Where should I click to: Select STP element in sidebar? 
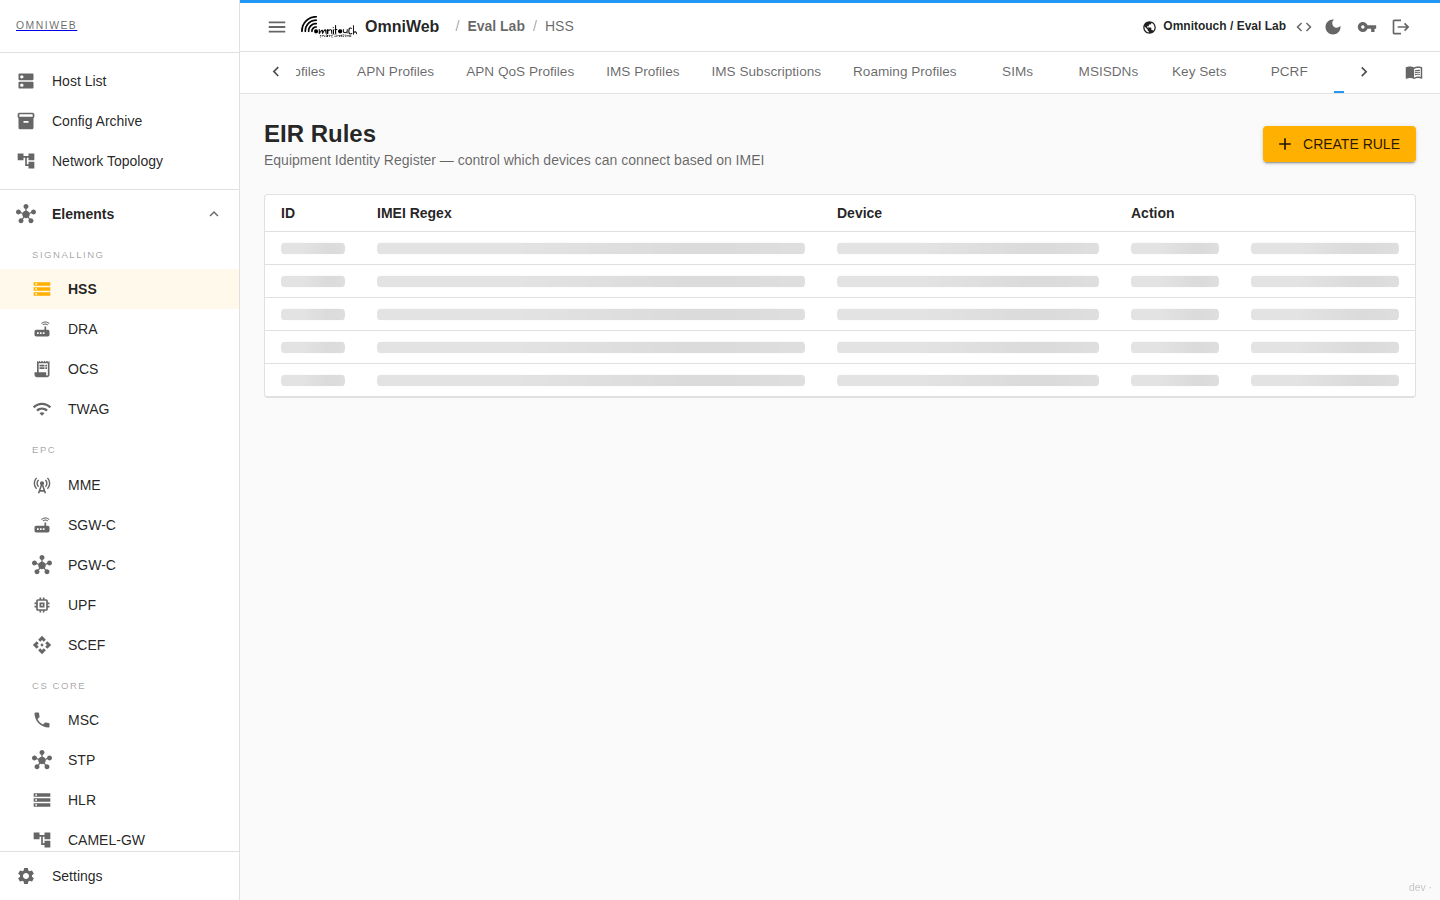tap(120, 760)
